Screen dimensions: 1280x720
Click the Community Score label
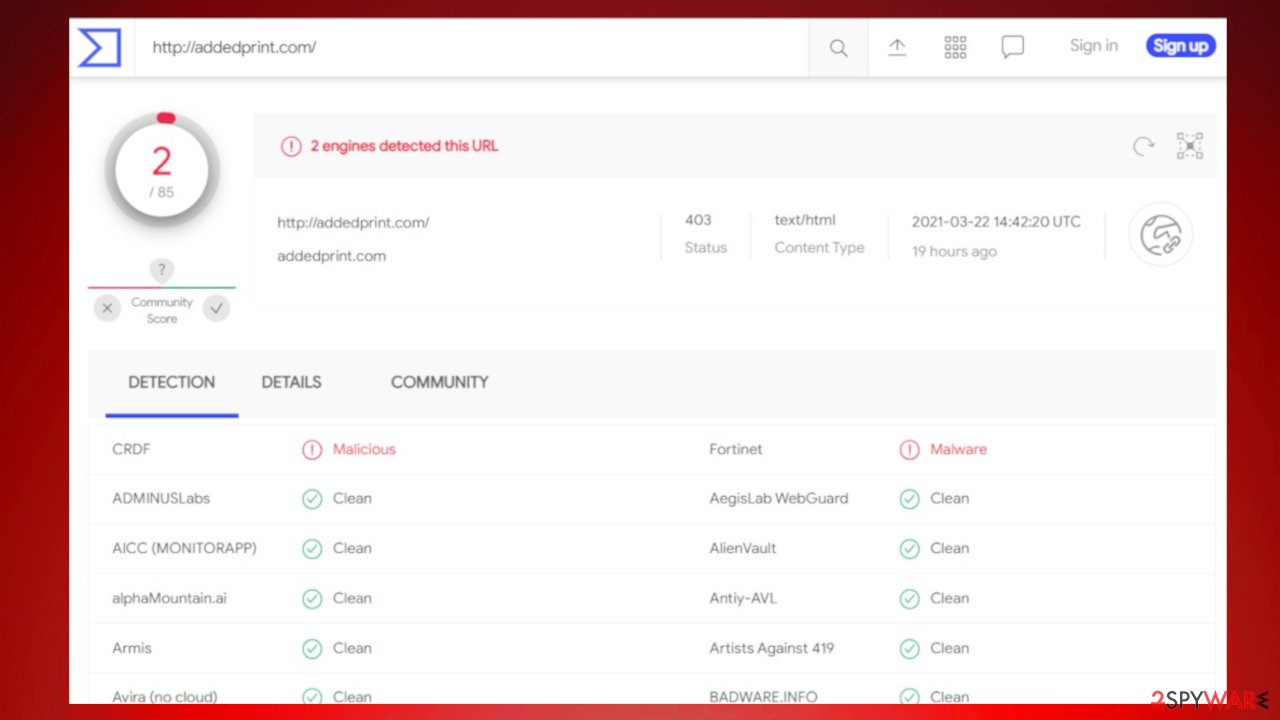click(162, 310)
